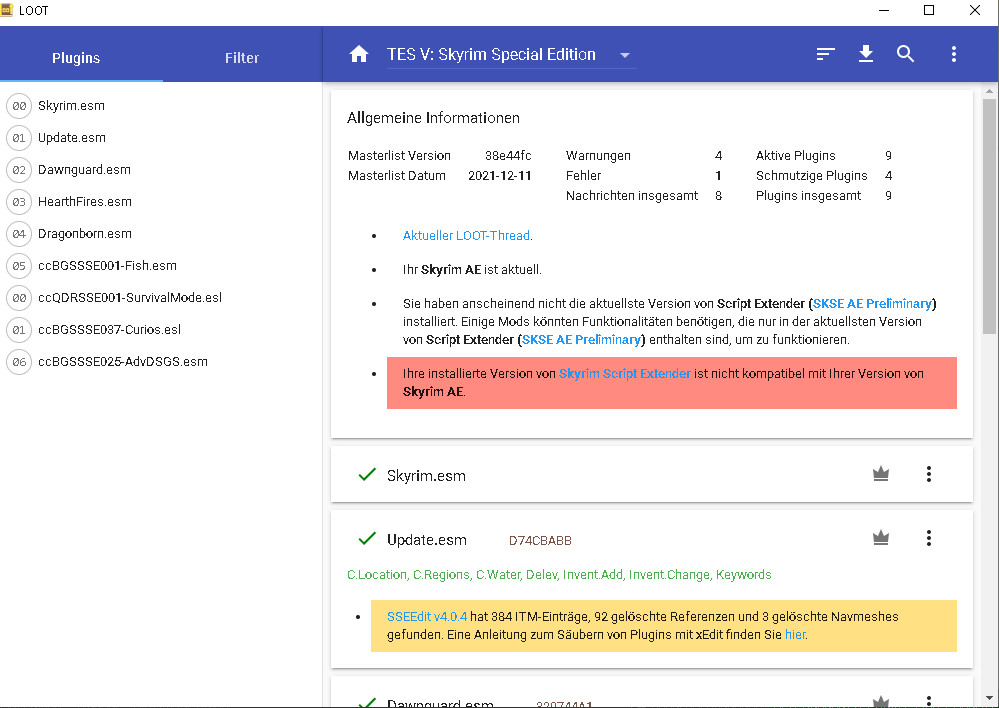Click the sort plugins icon
This screenshot has width=999, height=708.
[825, 55]
